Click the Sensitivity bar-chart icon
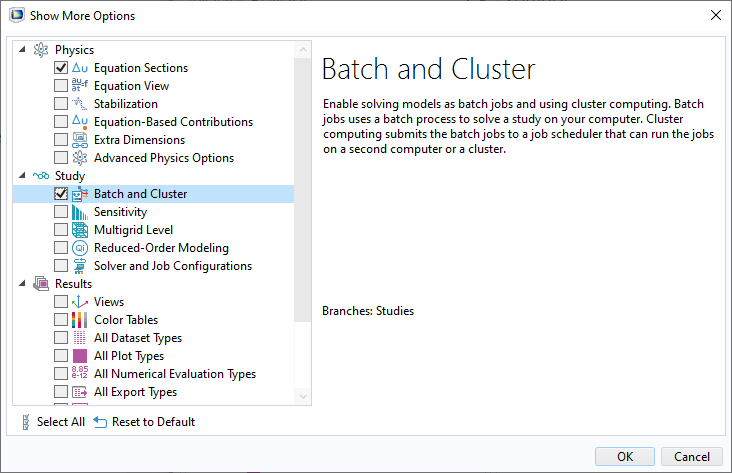The image size is (732, 473). point(80,212)
